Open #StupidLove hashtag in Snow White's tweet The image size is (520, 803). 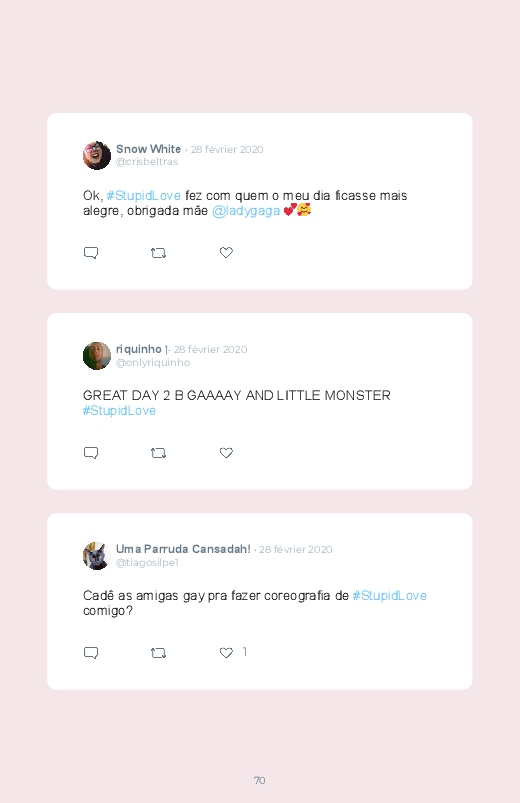[143, 196]
